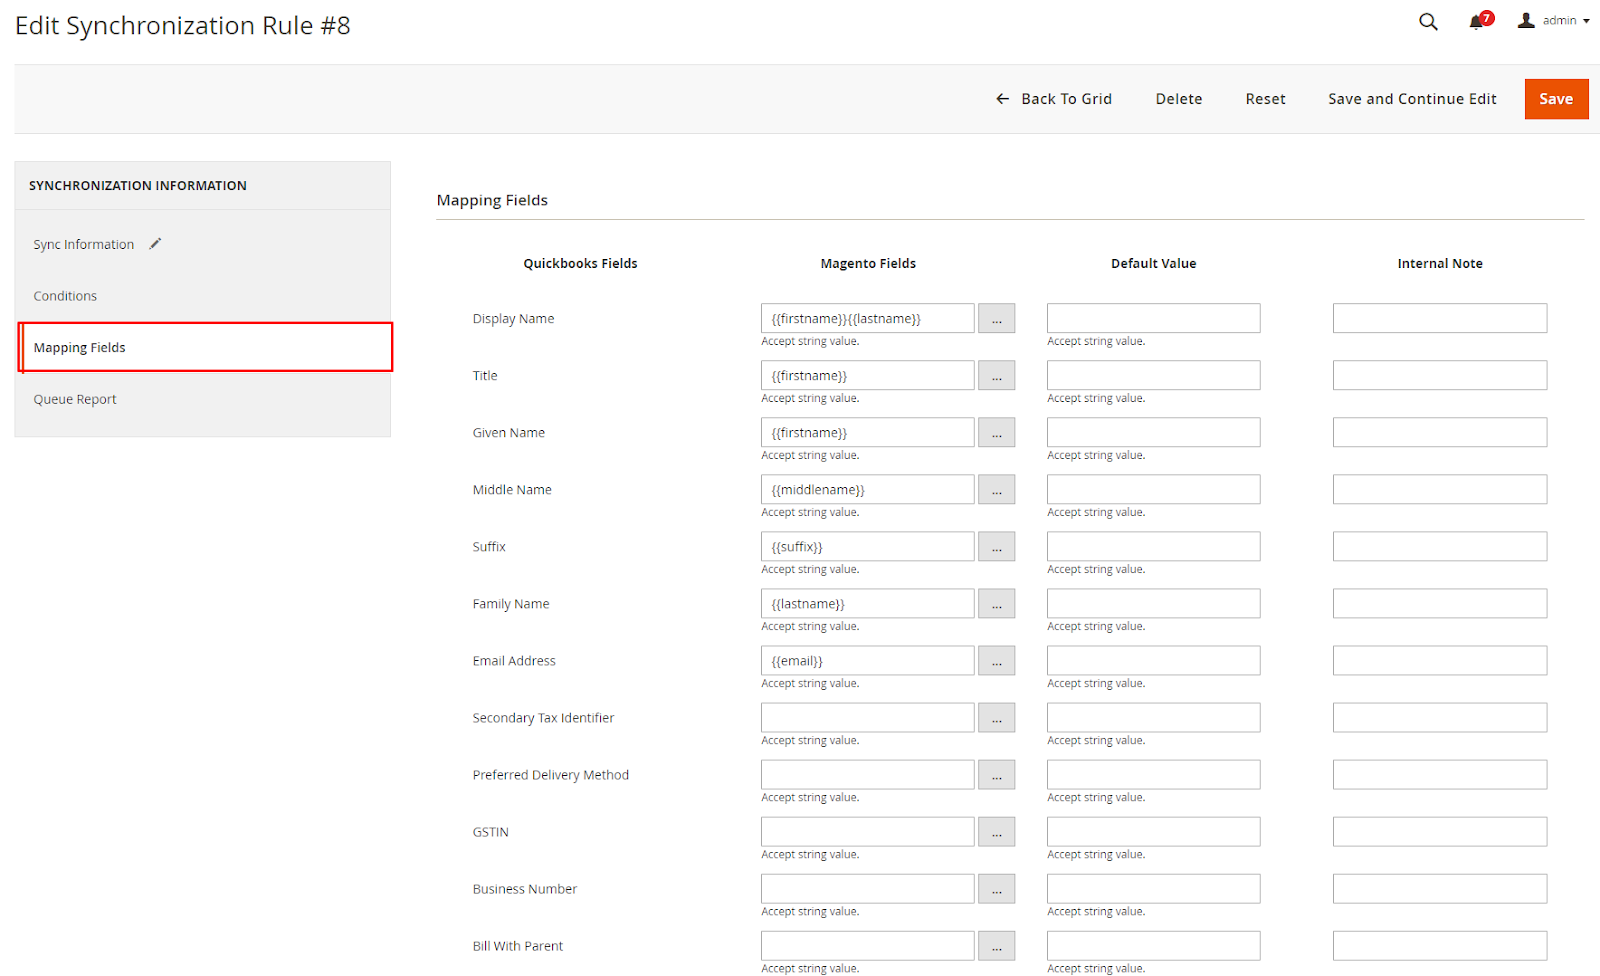
Task: Open notifications bell with red badge
Action: coord(1477,22)
